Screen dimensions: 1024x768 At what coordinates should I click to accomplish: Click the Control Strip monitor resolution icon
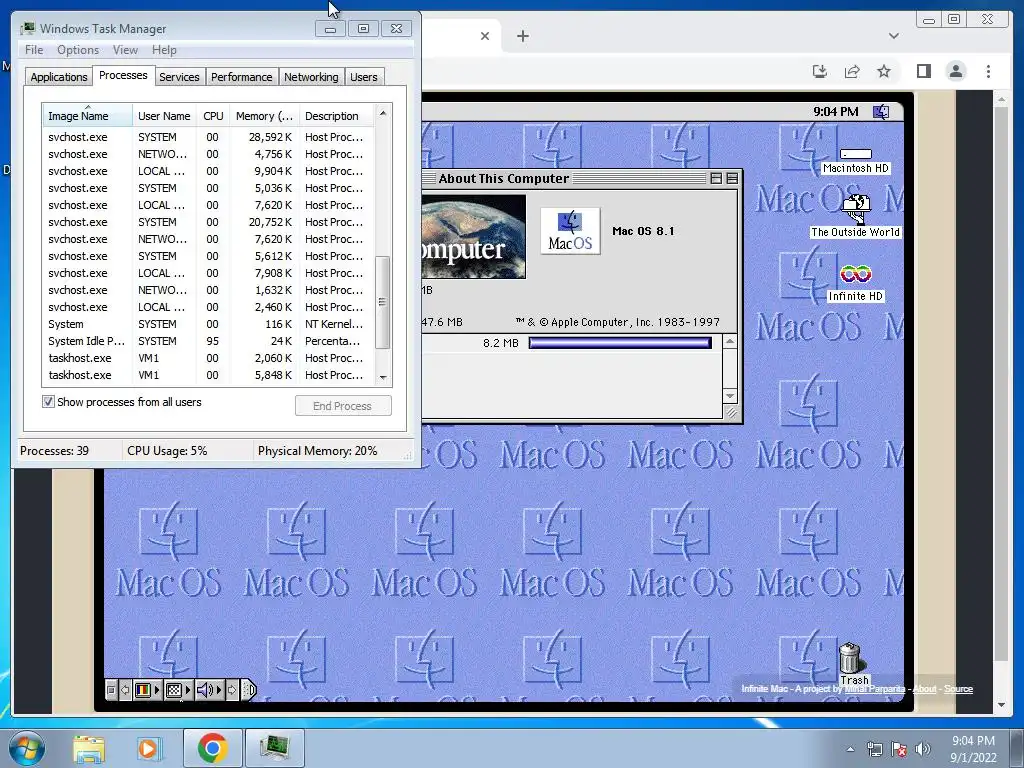point(174,690)
